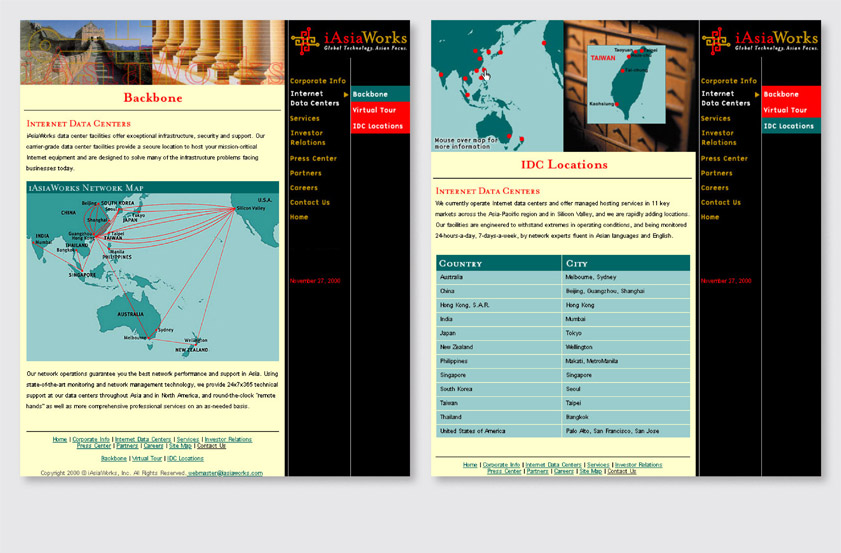Follow Site Map footer link on Backbone page
Image resolution: width=841 pixels, height=553 pixels.
coord(180,446)
